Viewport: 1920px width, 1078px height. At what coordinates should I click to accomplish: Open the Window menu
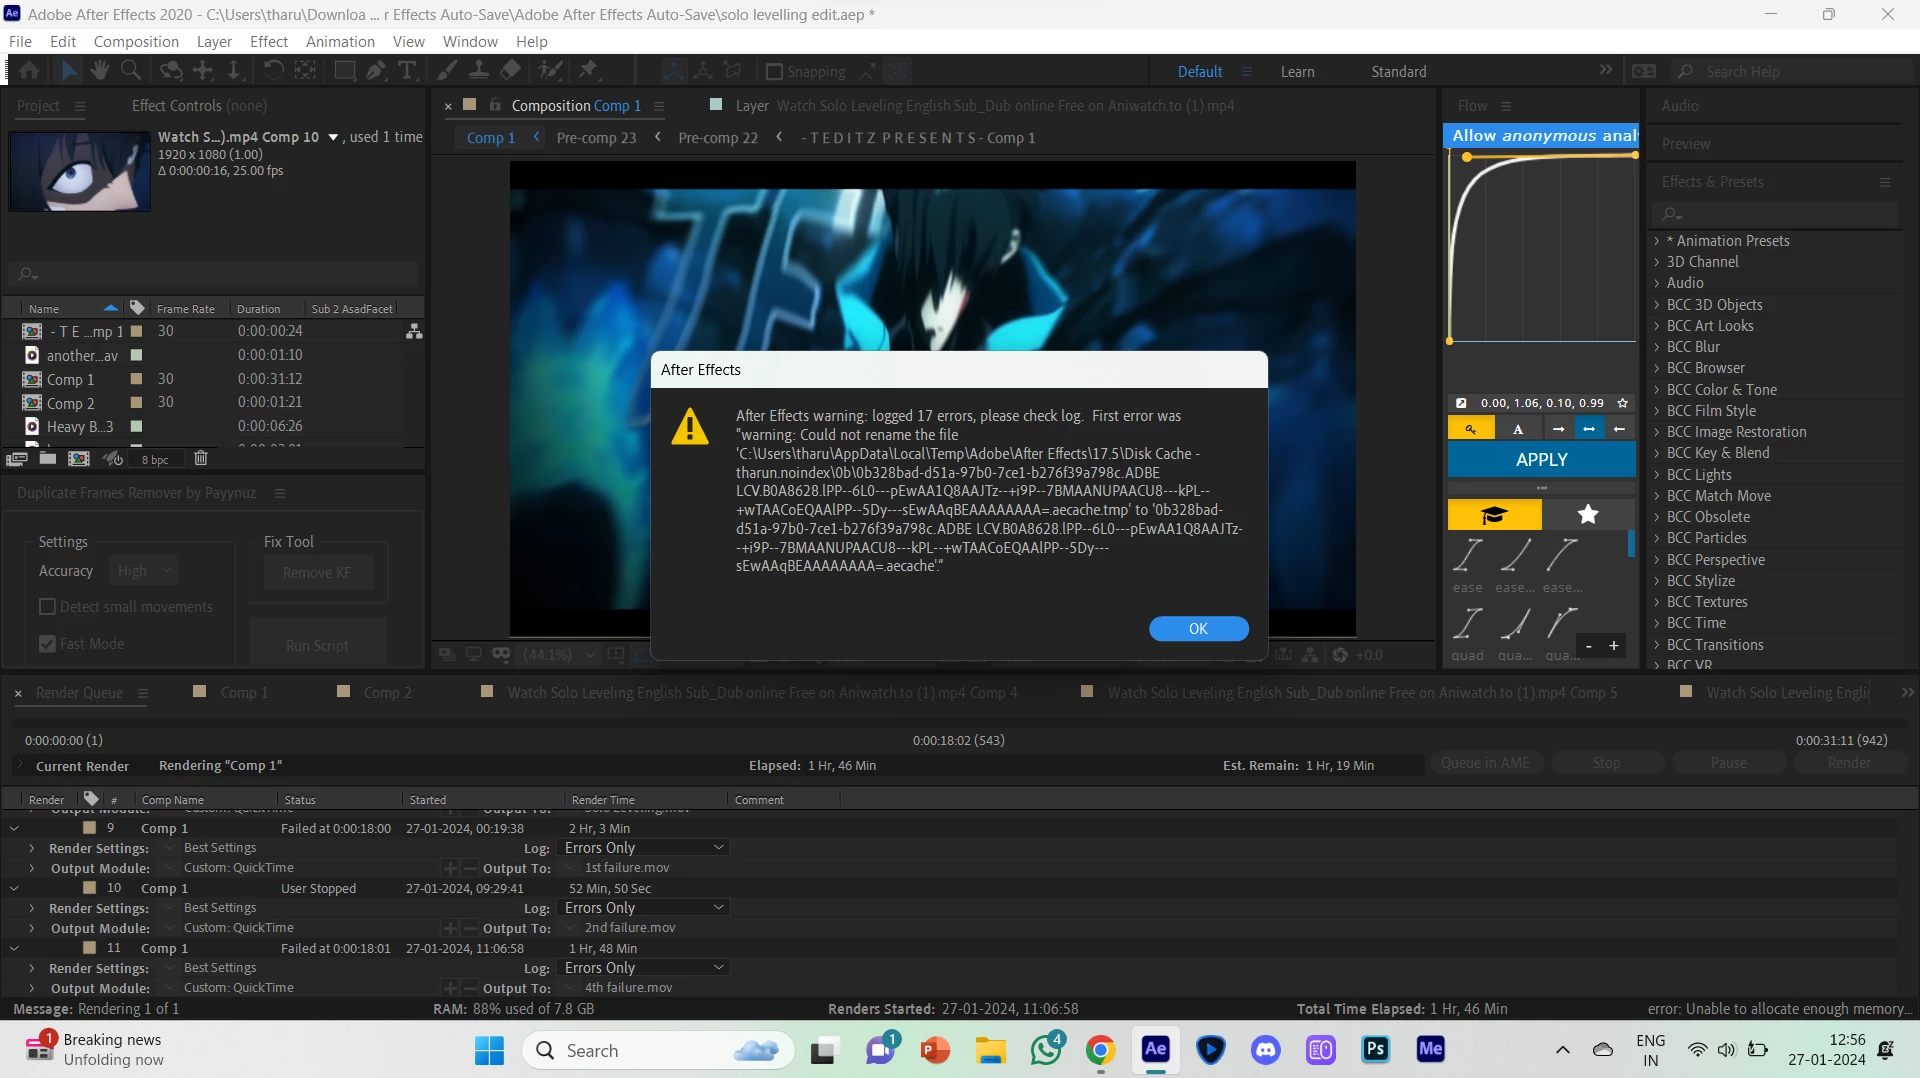point(470,42)
